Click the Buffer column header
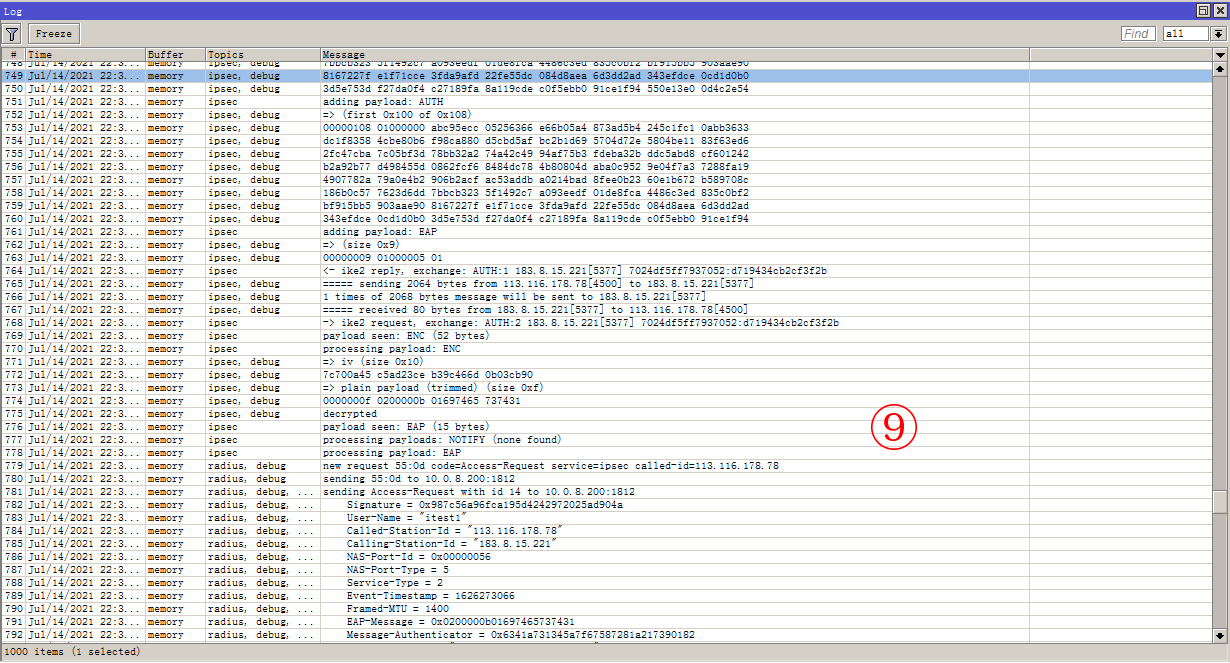Viewport: 1230px width, 663px height. pyautogui.click(x=170, y=54)
